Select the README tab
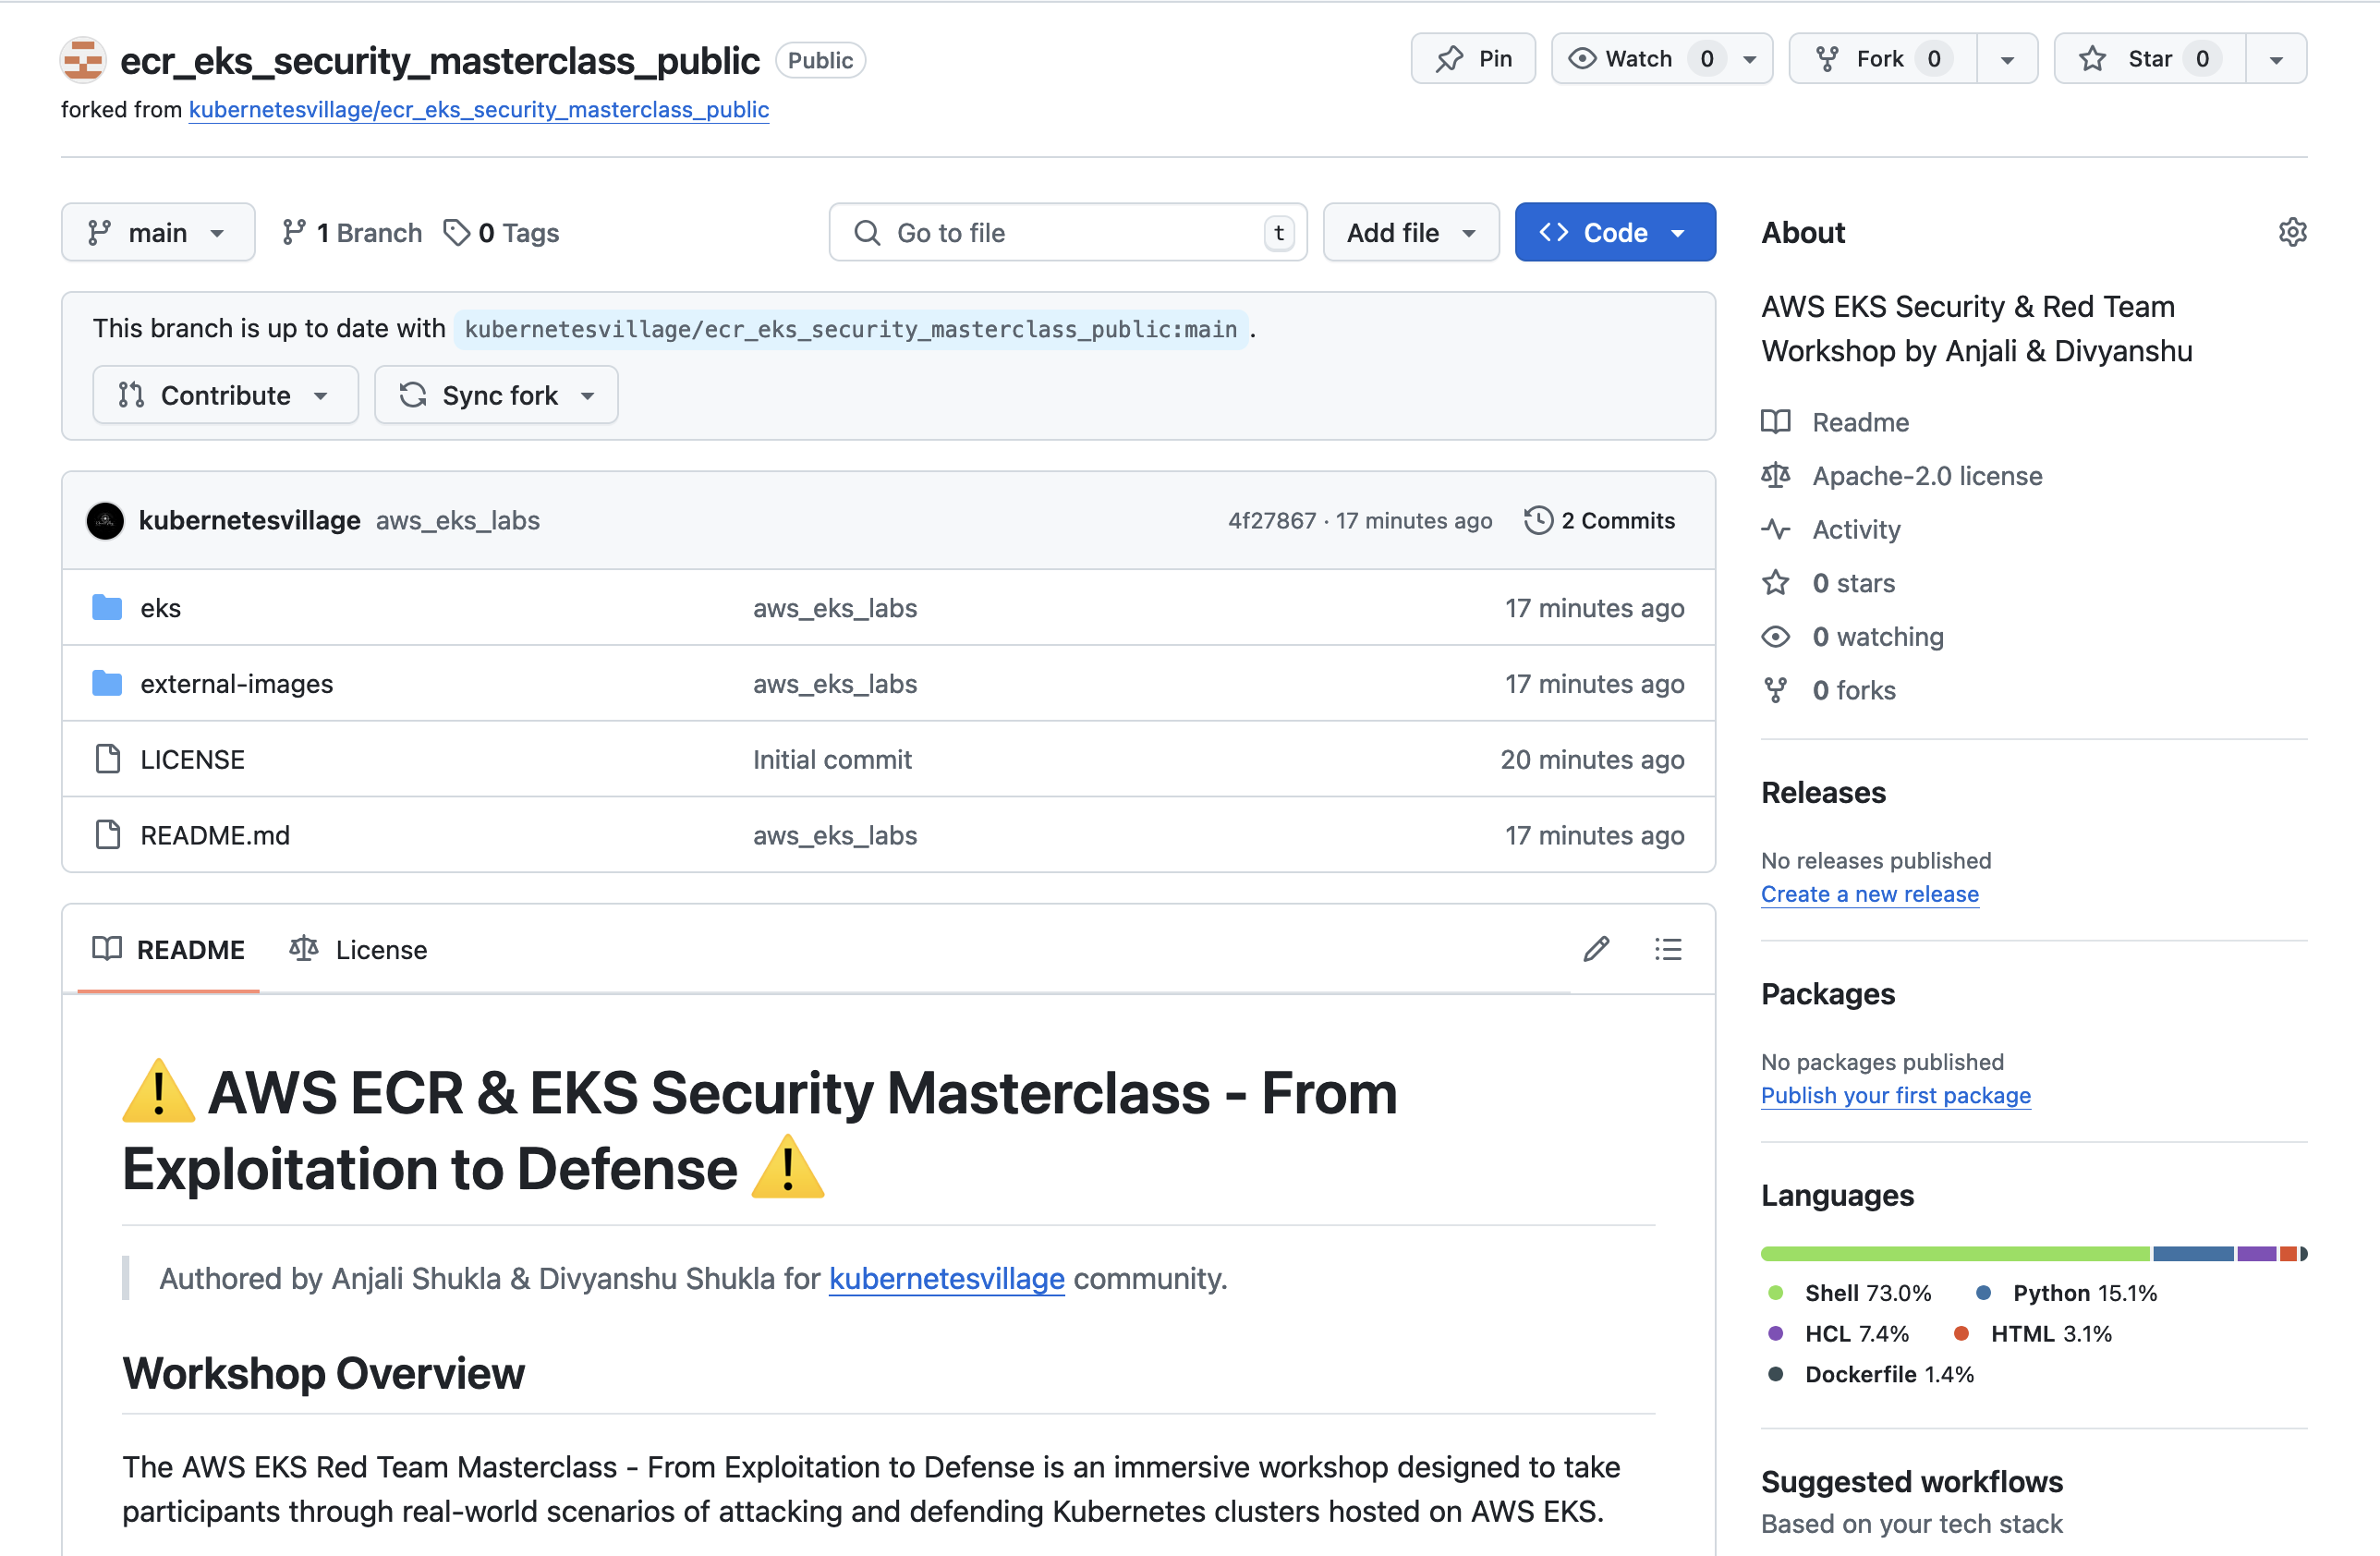2380x1556 pixels. tap(168, 949)
